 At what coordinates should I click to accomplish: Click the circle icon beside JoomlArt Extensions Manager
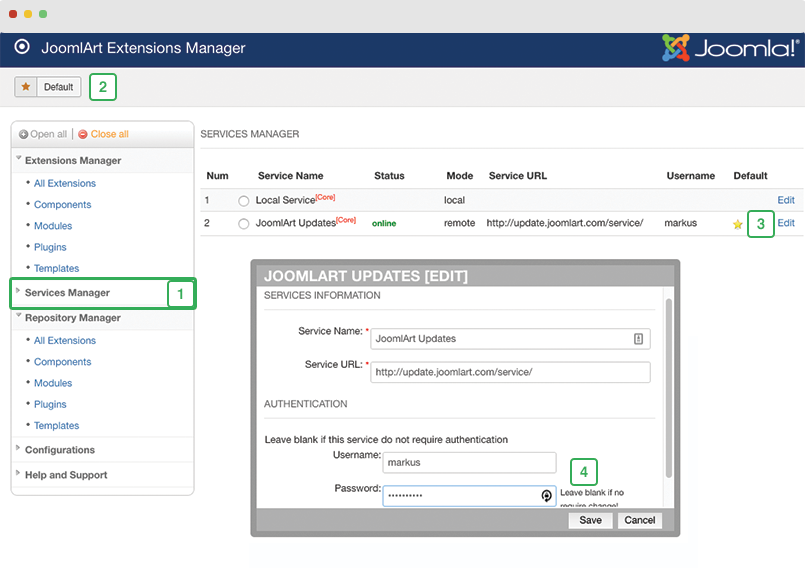click(22, 47)
